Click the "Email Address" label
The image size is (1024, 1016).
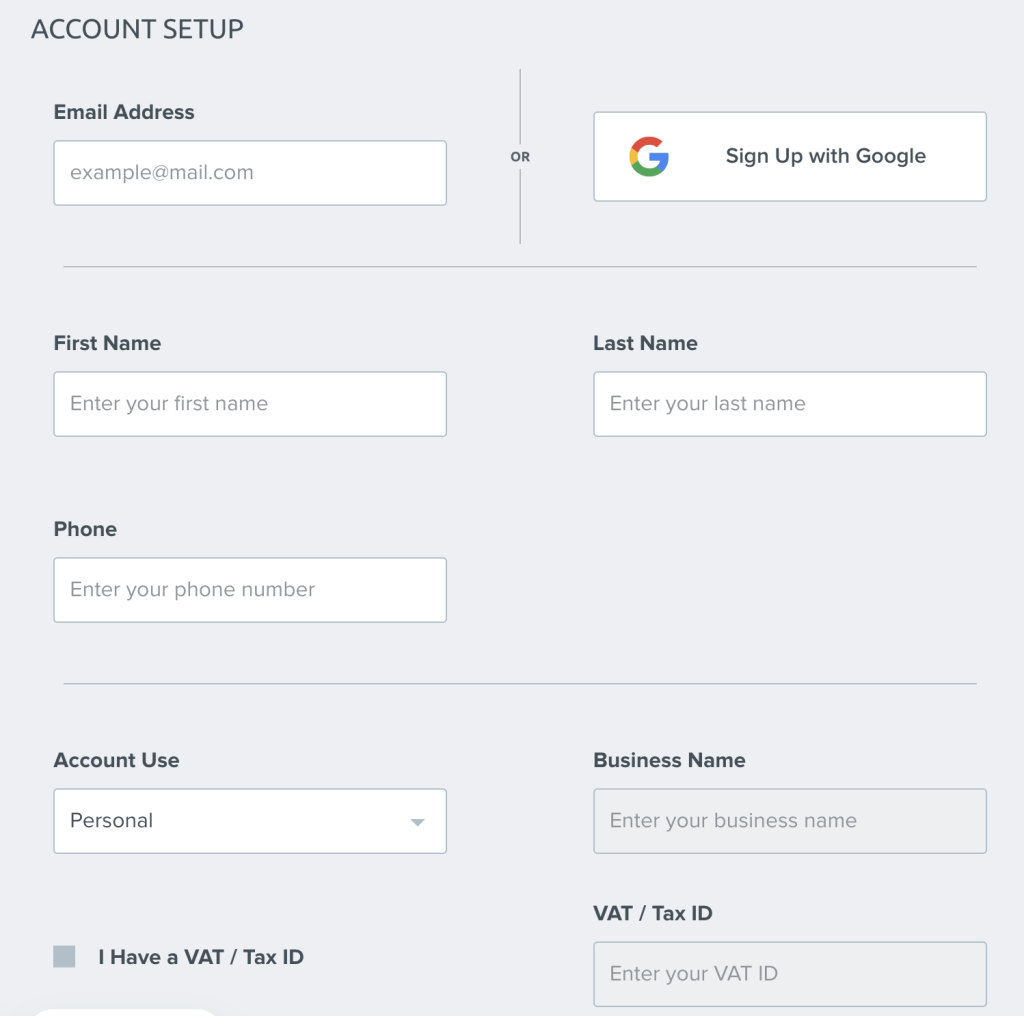[123, 112]
